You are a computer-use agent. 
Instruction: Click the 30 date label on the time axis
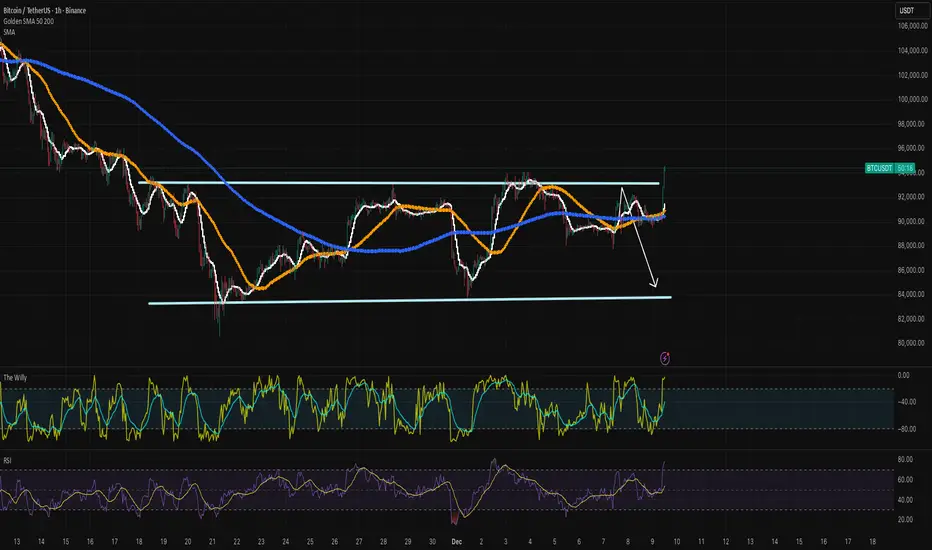(x=432, y=542)
